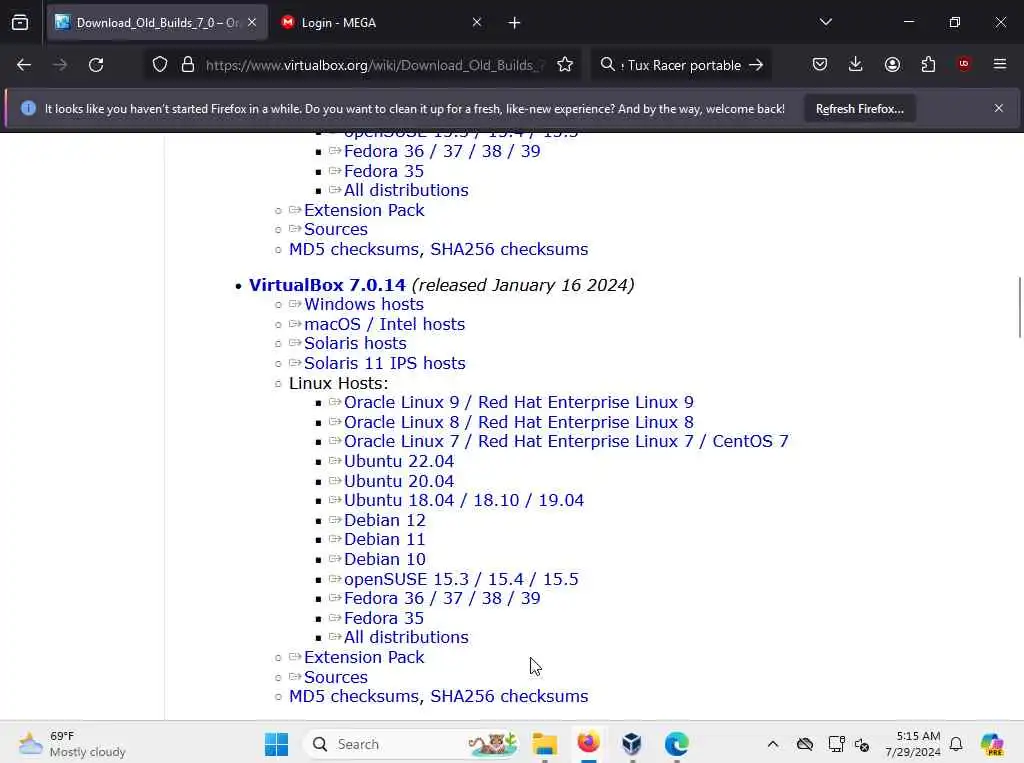Open MD5 checksums above VirtualBox 7.0.14
1024x763 pixels.
pos(353,250)
